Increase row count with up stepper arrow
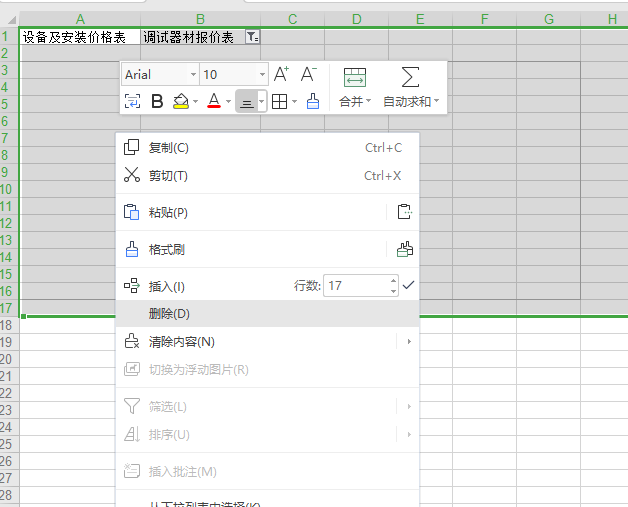Image resolution: width=628 pixels, height=507 pixels. coord(394,280)
